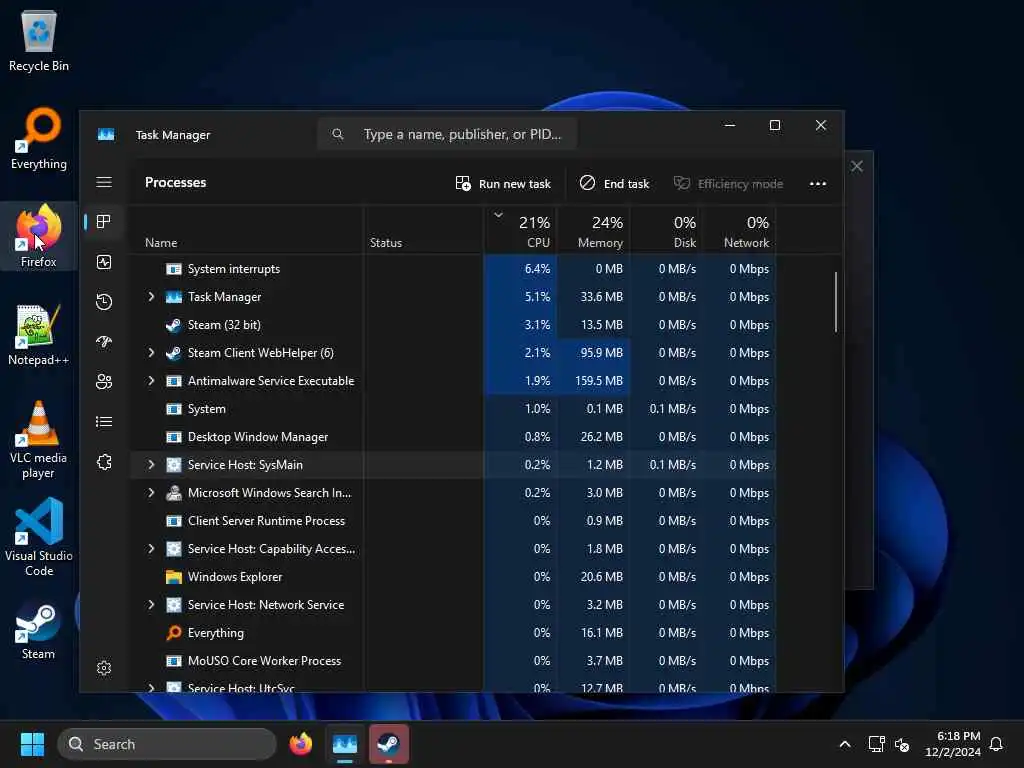The height and width of the screenshot is (768, 1024).
Task: Open the Details sidebar icon
Action: 104,422
